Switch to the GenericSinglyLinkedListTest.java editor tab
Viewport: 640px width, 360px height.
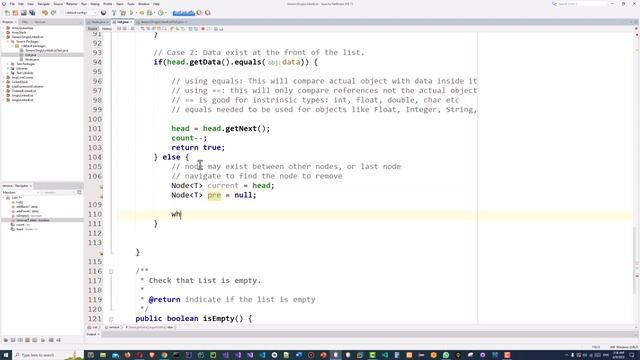[x=162, y=22]
